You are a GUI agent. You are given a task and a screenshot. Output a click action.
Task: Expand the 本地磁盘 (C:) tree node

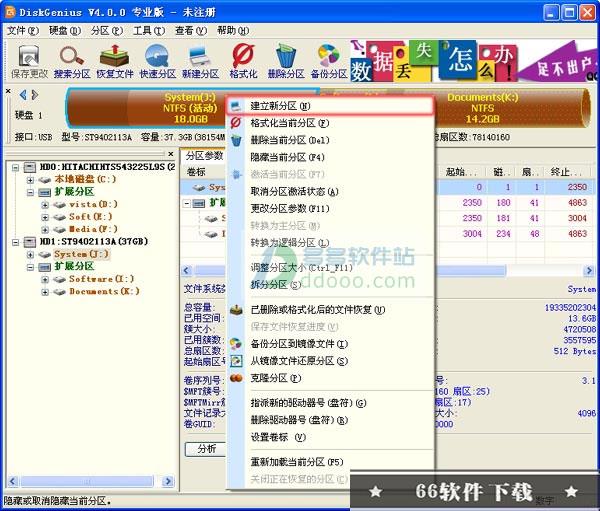[x=30, y=180]
